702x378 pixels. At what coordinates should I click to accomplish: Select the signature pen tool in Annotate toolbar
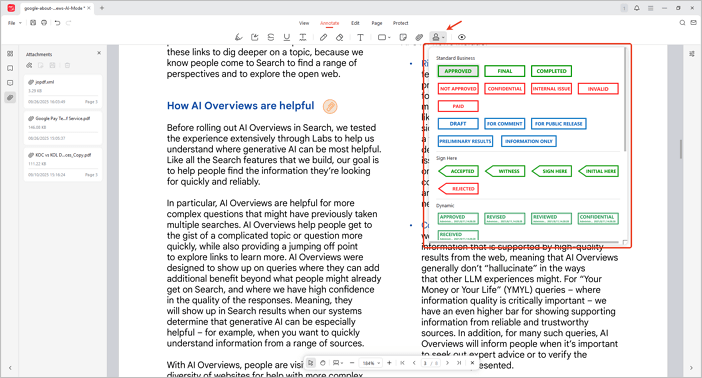tap(239, 38)
